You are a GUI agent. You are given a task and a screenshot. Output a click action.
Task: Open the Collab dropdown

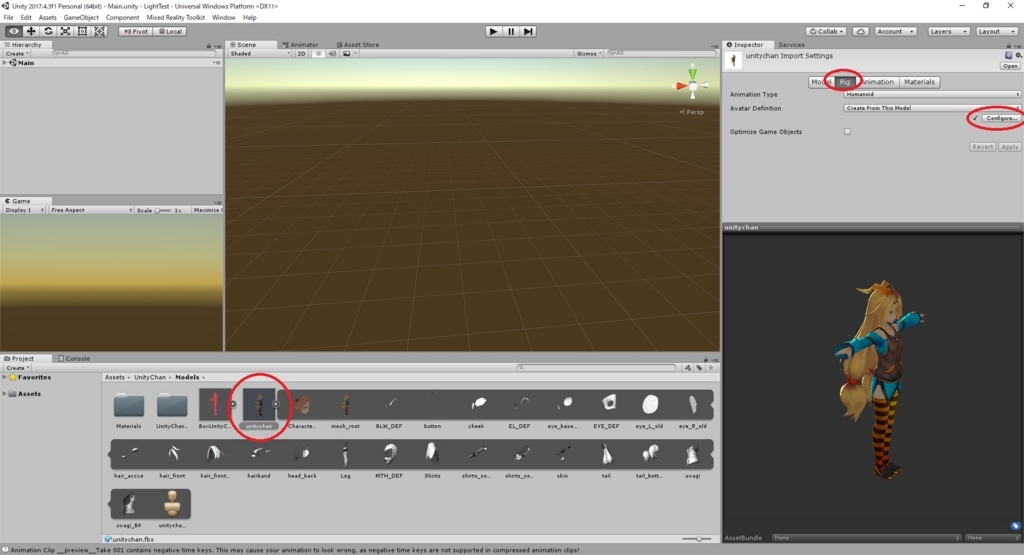pos(826,31)
